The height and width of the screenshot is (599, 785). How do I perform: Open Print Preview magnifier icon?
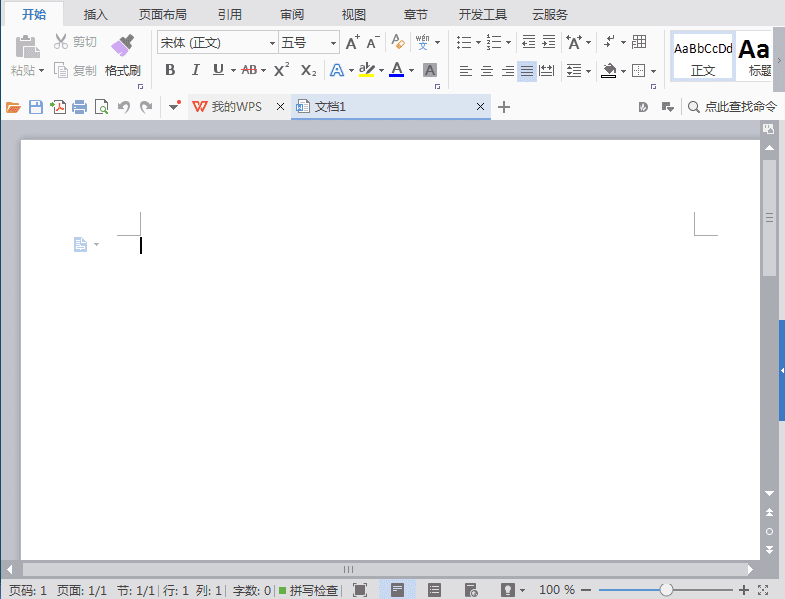(102, 107)
